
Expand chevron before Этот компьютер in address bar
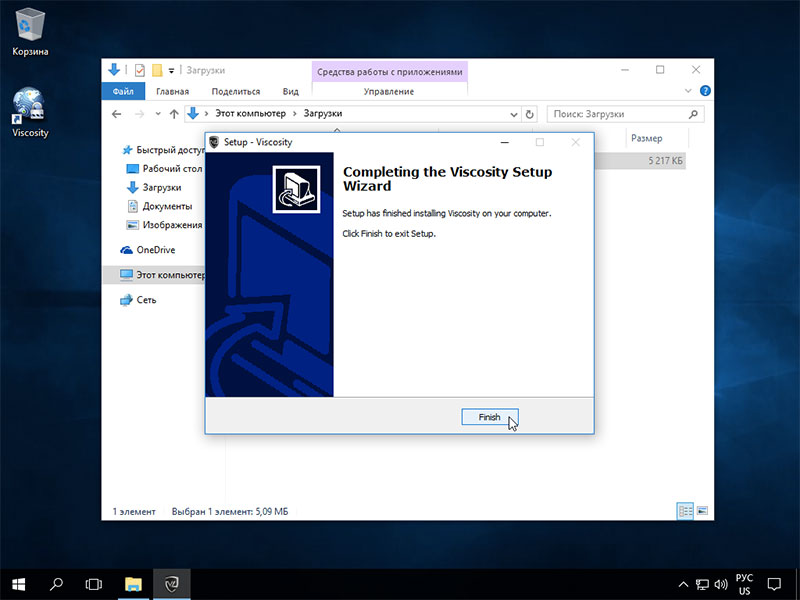[206, 113]
